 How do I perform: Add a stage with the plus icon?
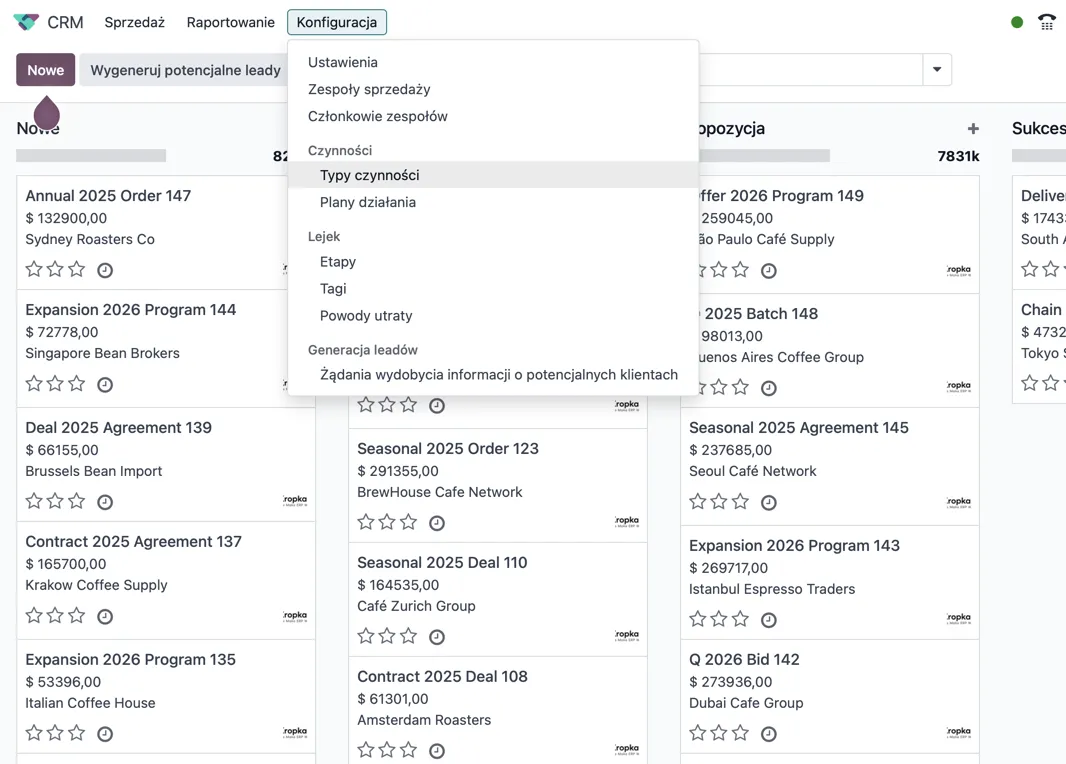coord(974,128)
